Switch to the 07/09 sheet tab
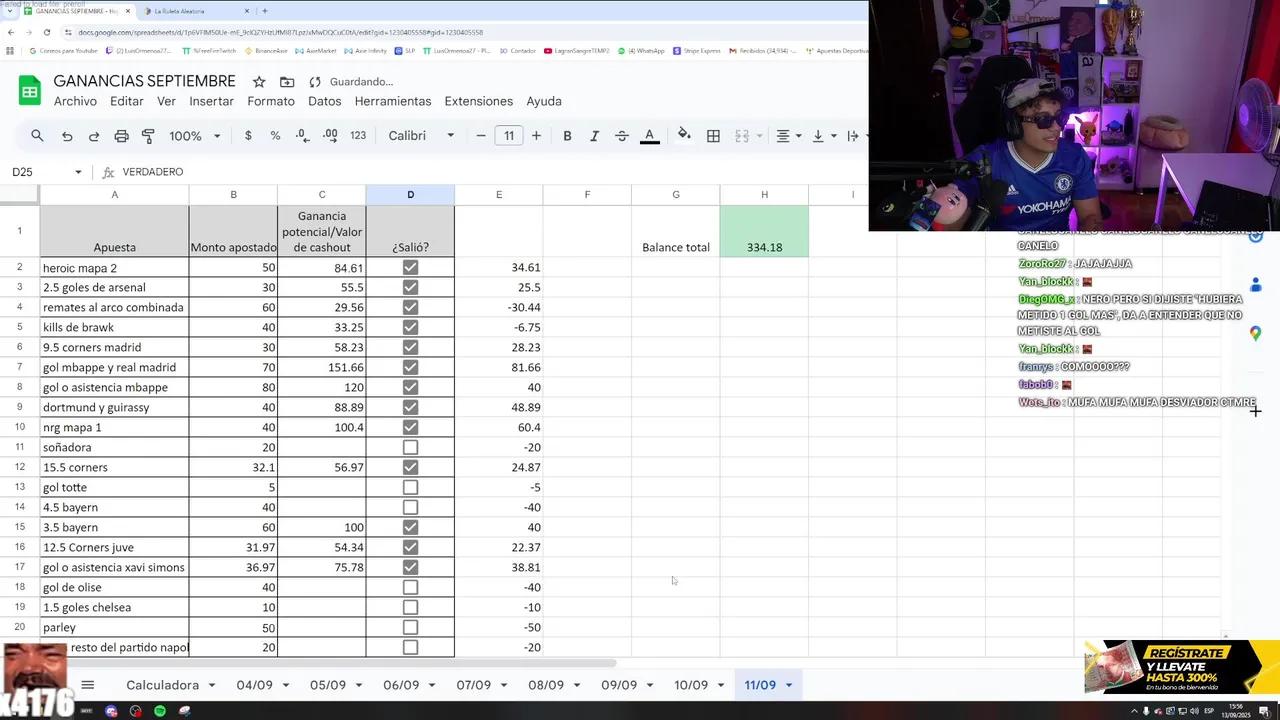Image resolution: width=1280 pixels, height=720 pixels. [x=474, y=685]
